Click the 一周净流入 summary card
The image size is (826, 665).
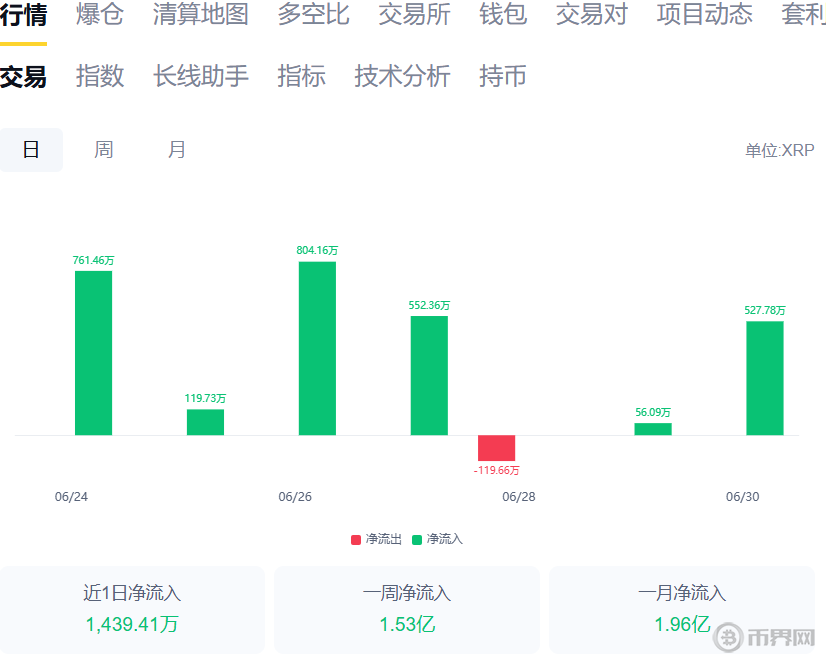(x=406, y=610)
